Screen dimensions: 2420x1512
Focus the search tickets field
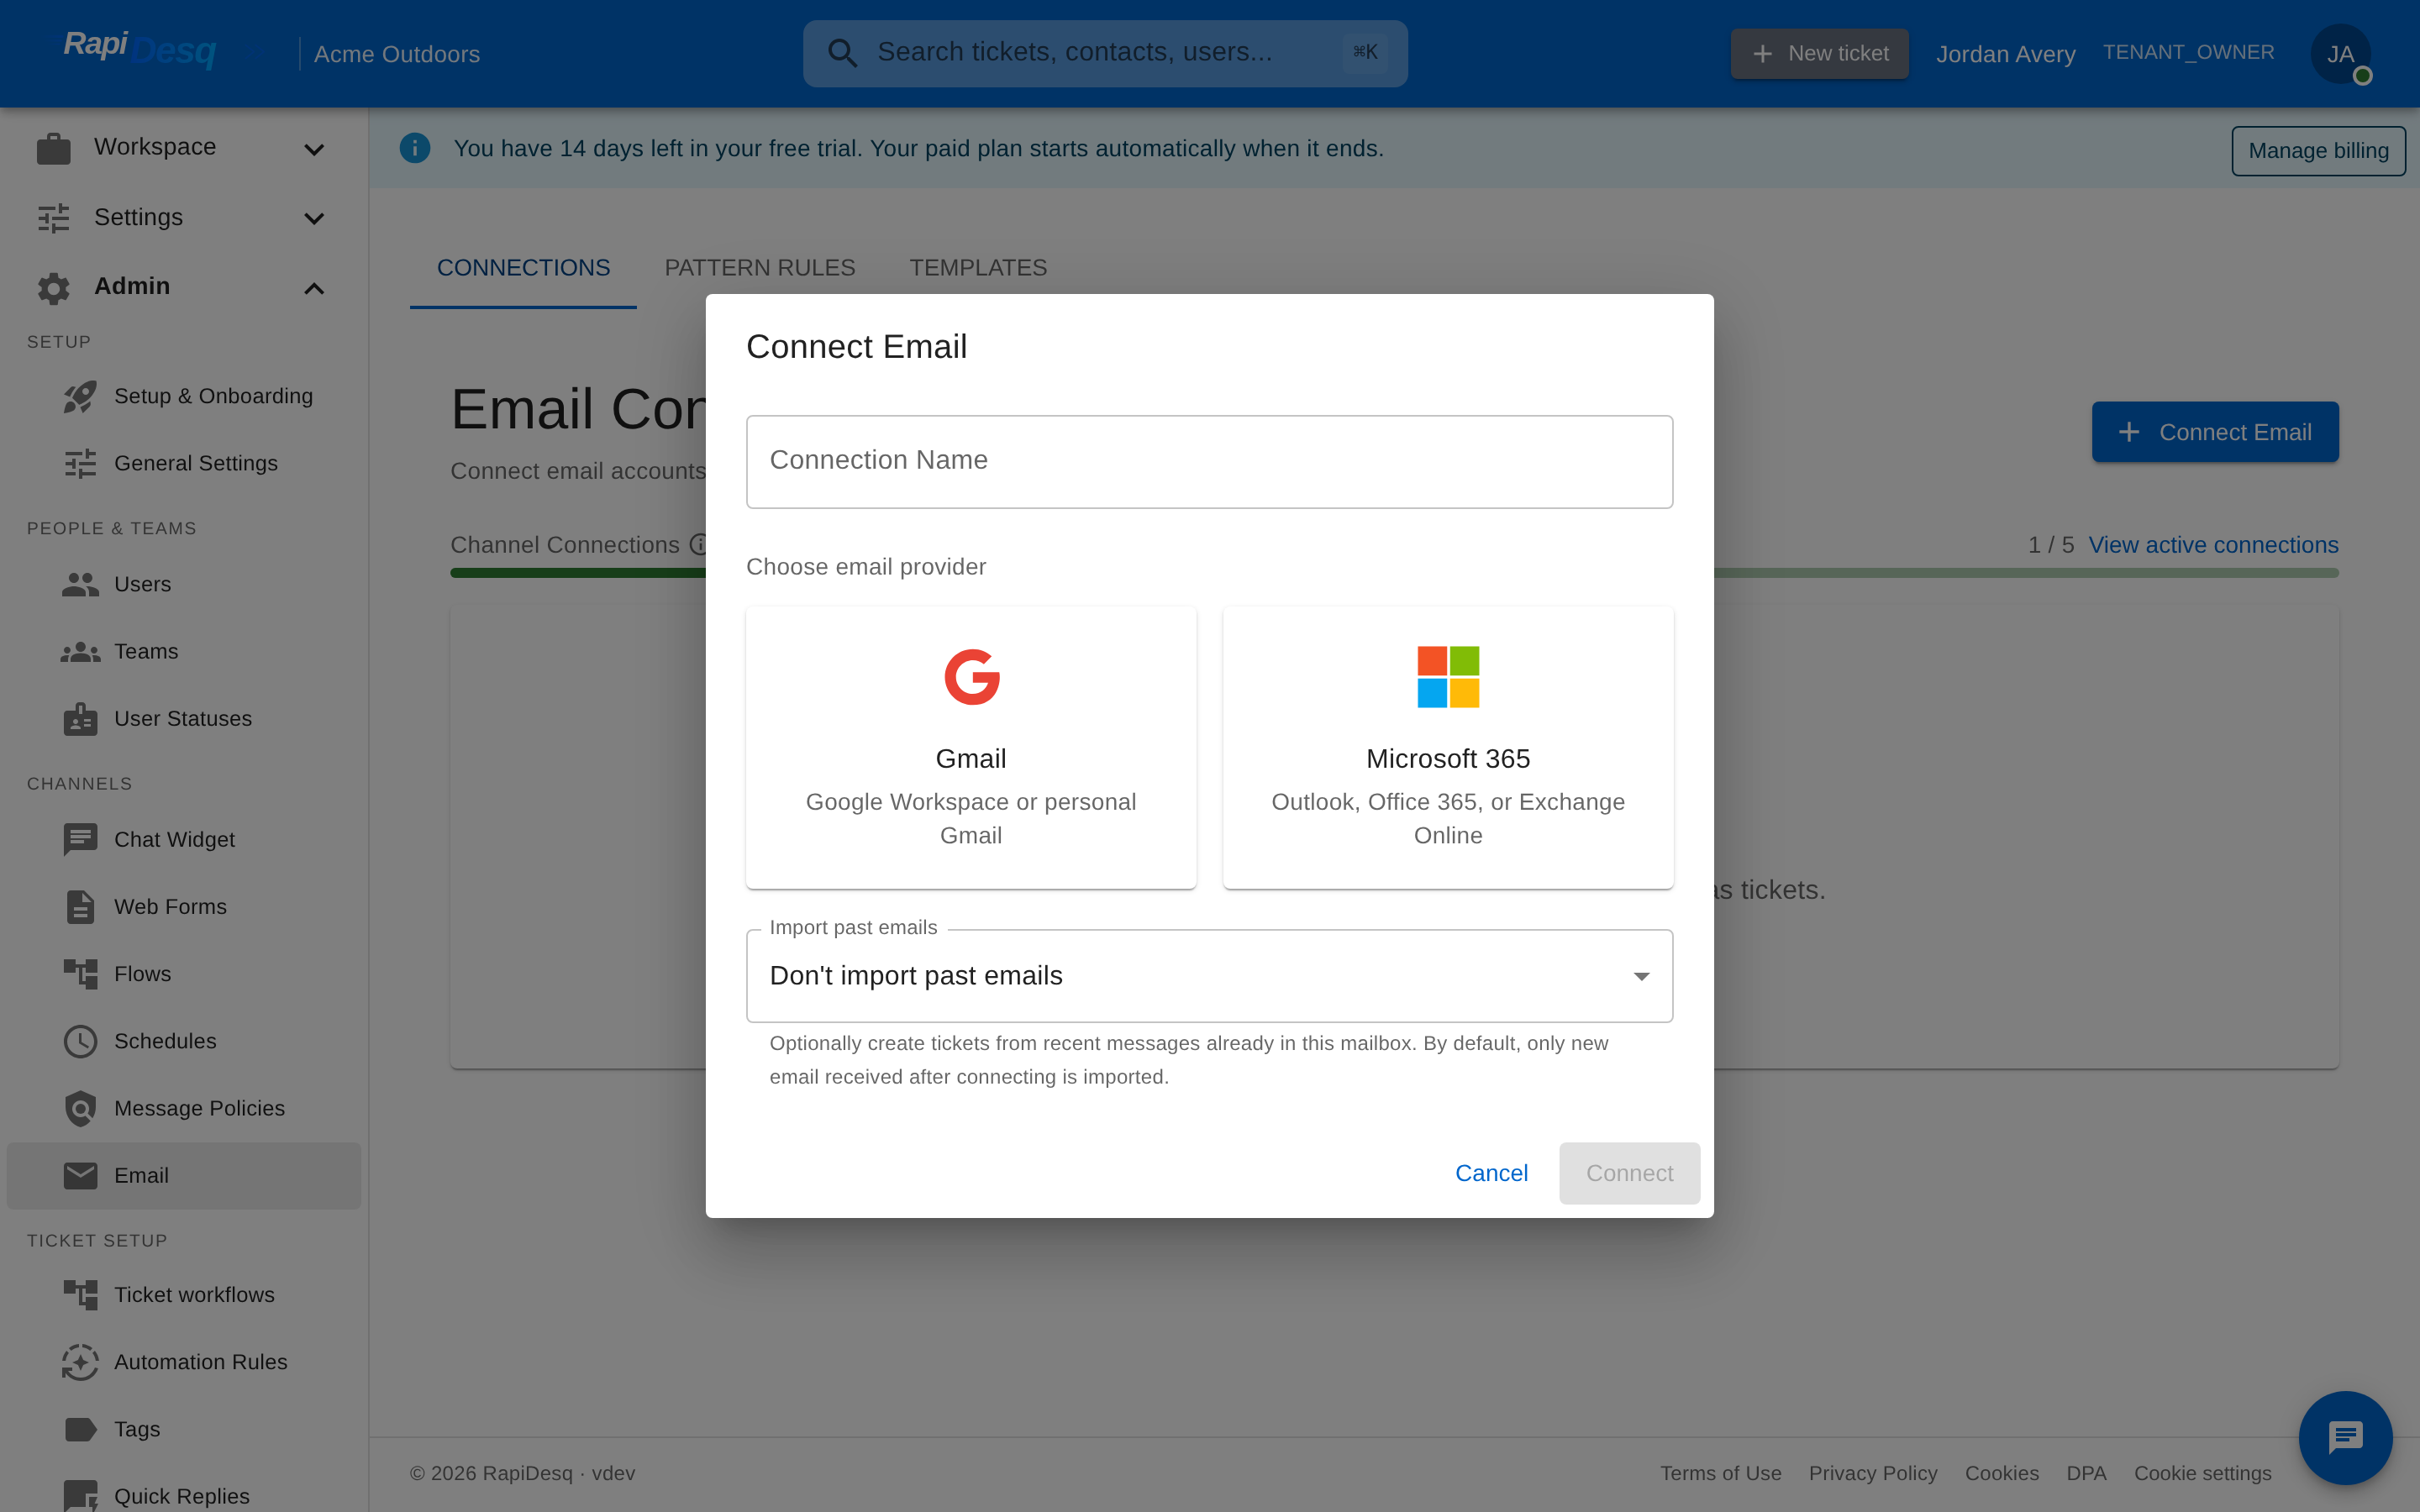(x=1105, y=53)
